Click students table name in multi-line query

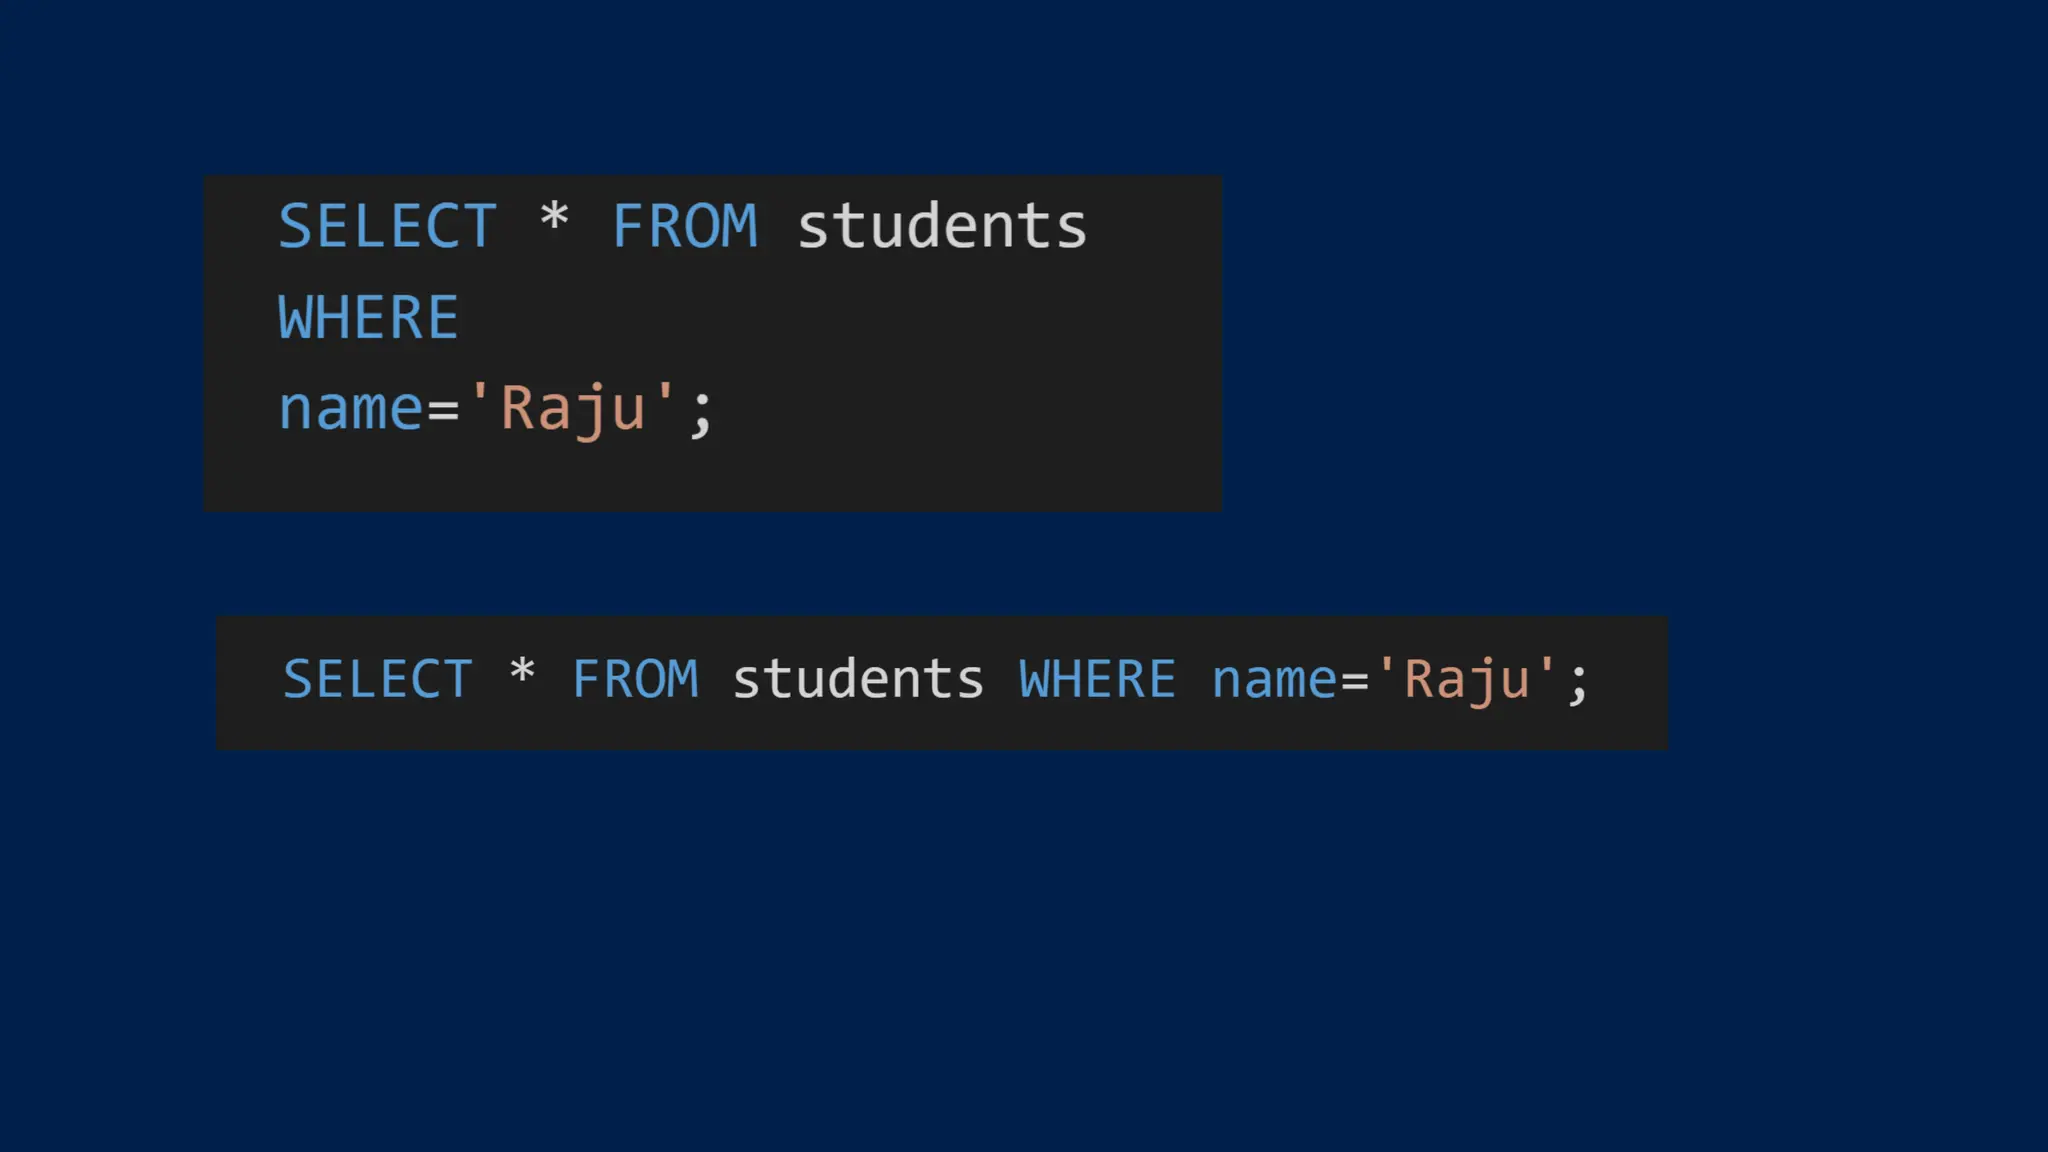942,226
